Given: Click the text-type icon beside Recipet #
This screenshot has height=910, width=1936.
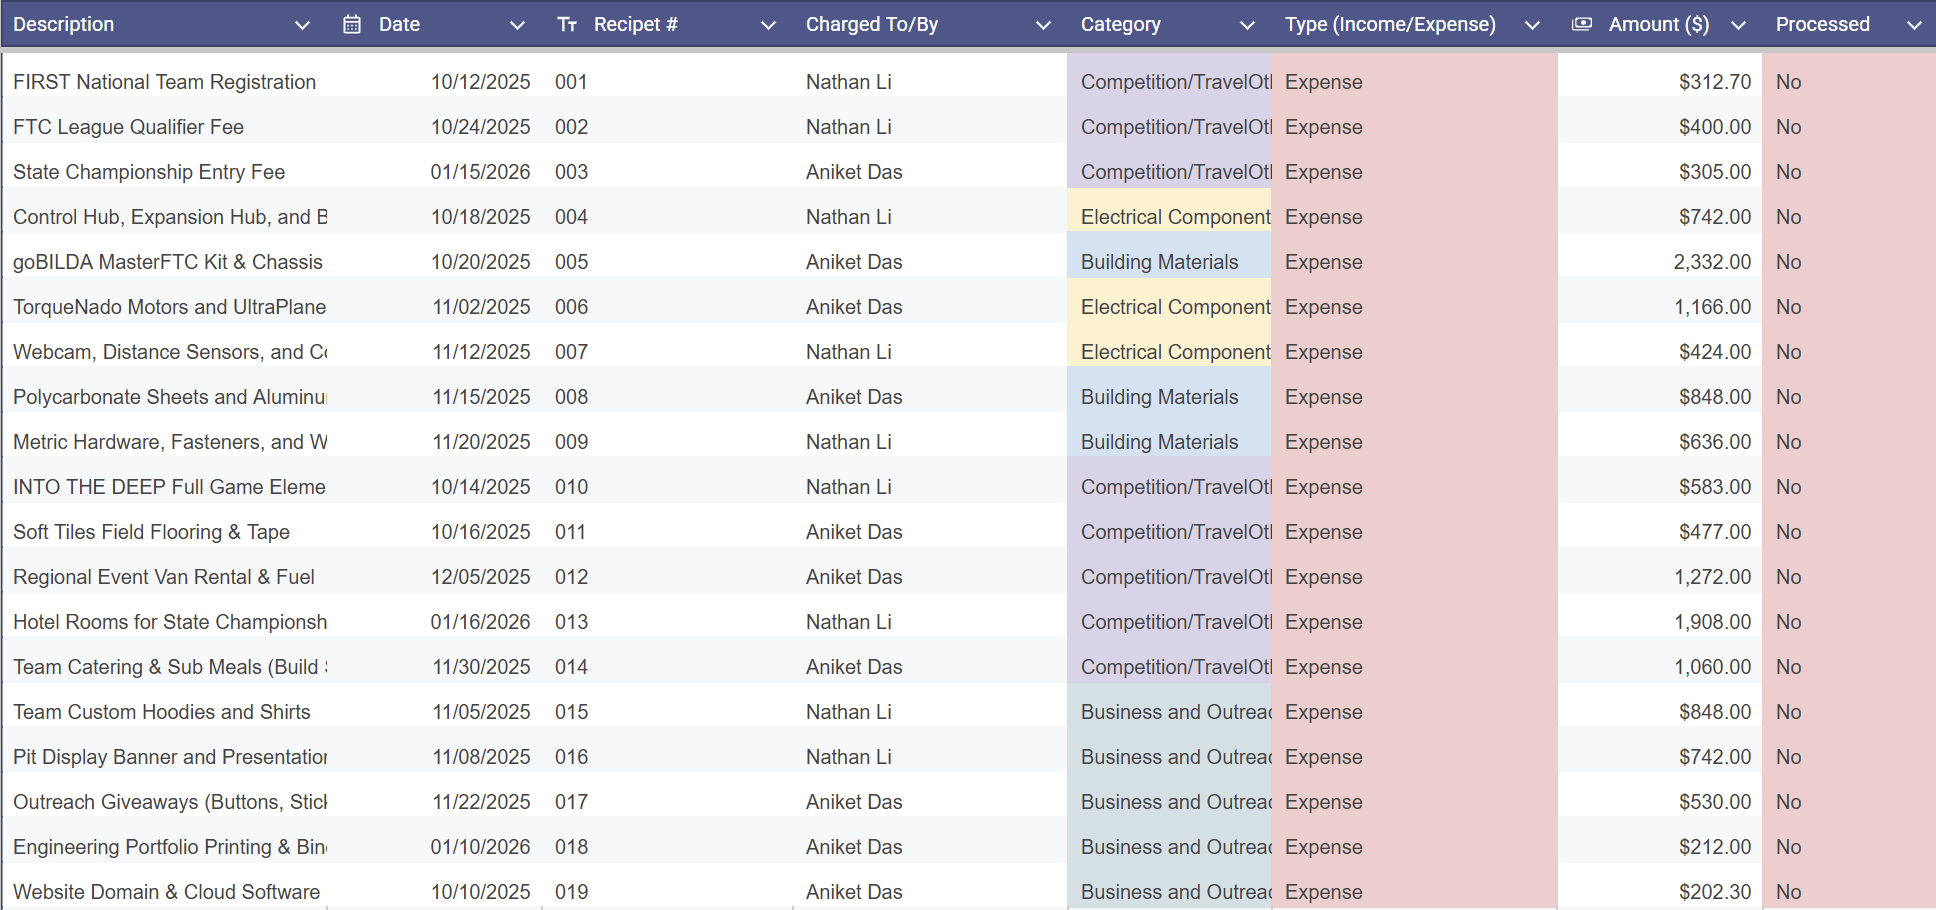Looking at the screenshot, I should click(x=567, y=24).
